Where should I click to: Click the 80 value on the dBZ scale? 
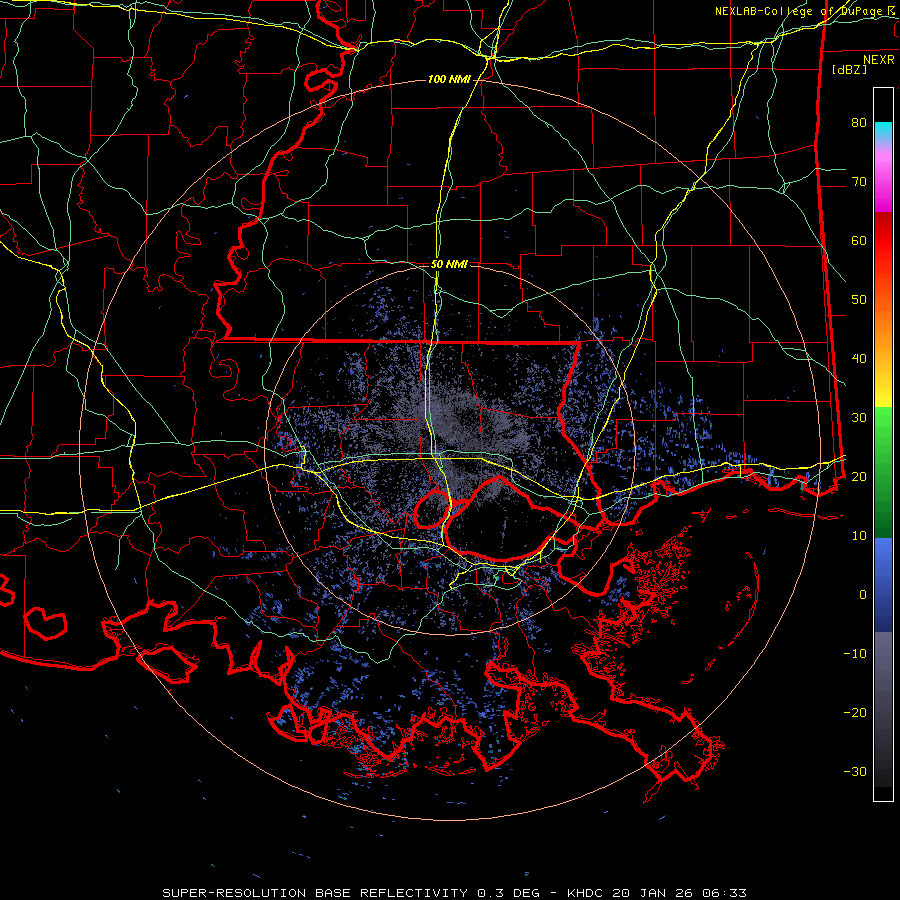click(859, 123)
